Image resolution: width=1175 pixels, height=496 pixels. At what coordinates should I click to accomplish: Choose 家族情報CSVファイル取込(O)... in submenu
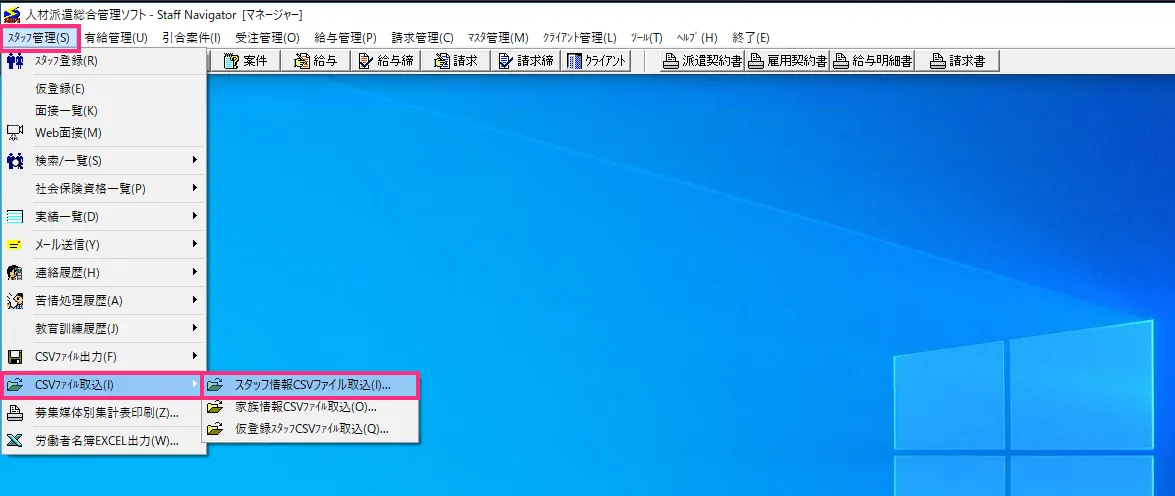(x=309, y=408)
